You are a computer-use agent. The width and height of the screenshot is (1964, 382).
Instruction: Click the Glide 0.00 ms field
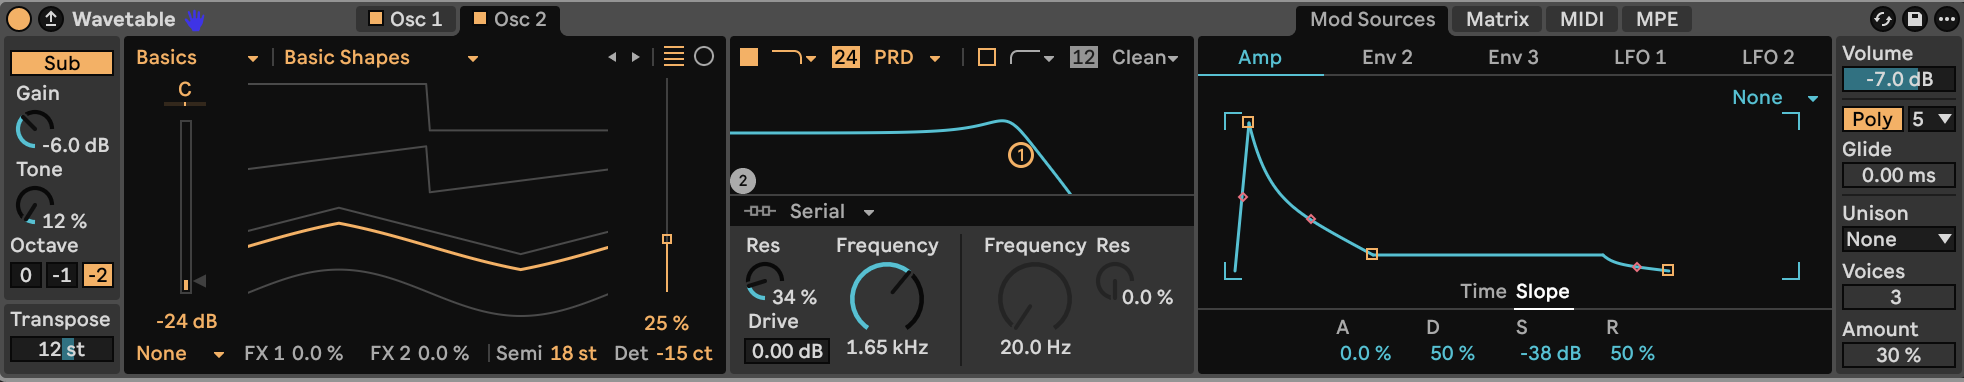pos(1899,175)
